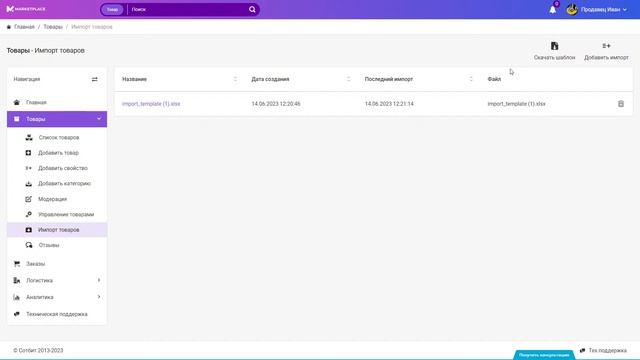640x360 pixels.
Task: Click the seller avatar picture
Action: coord(572,9)
